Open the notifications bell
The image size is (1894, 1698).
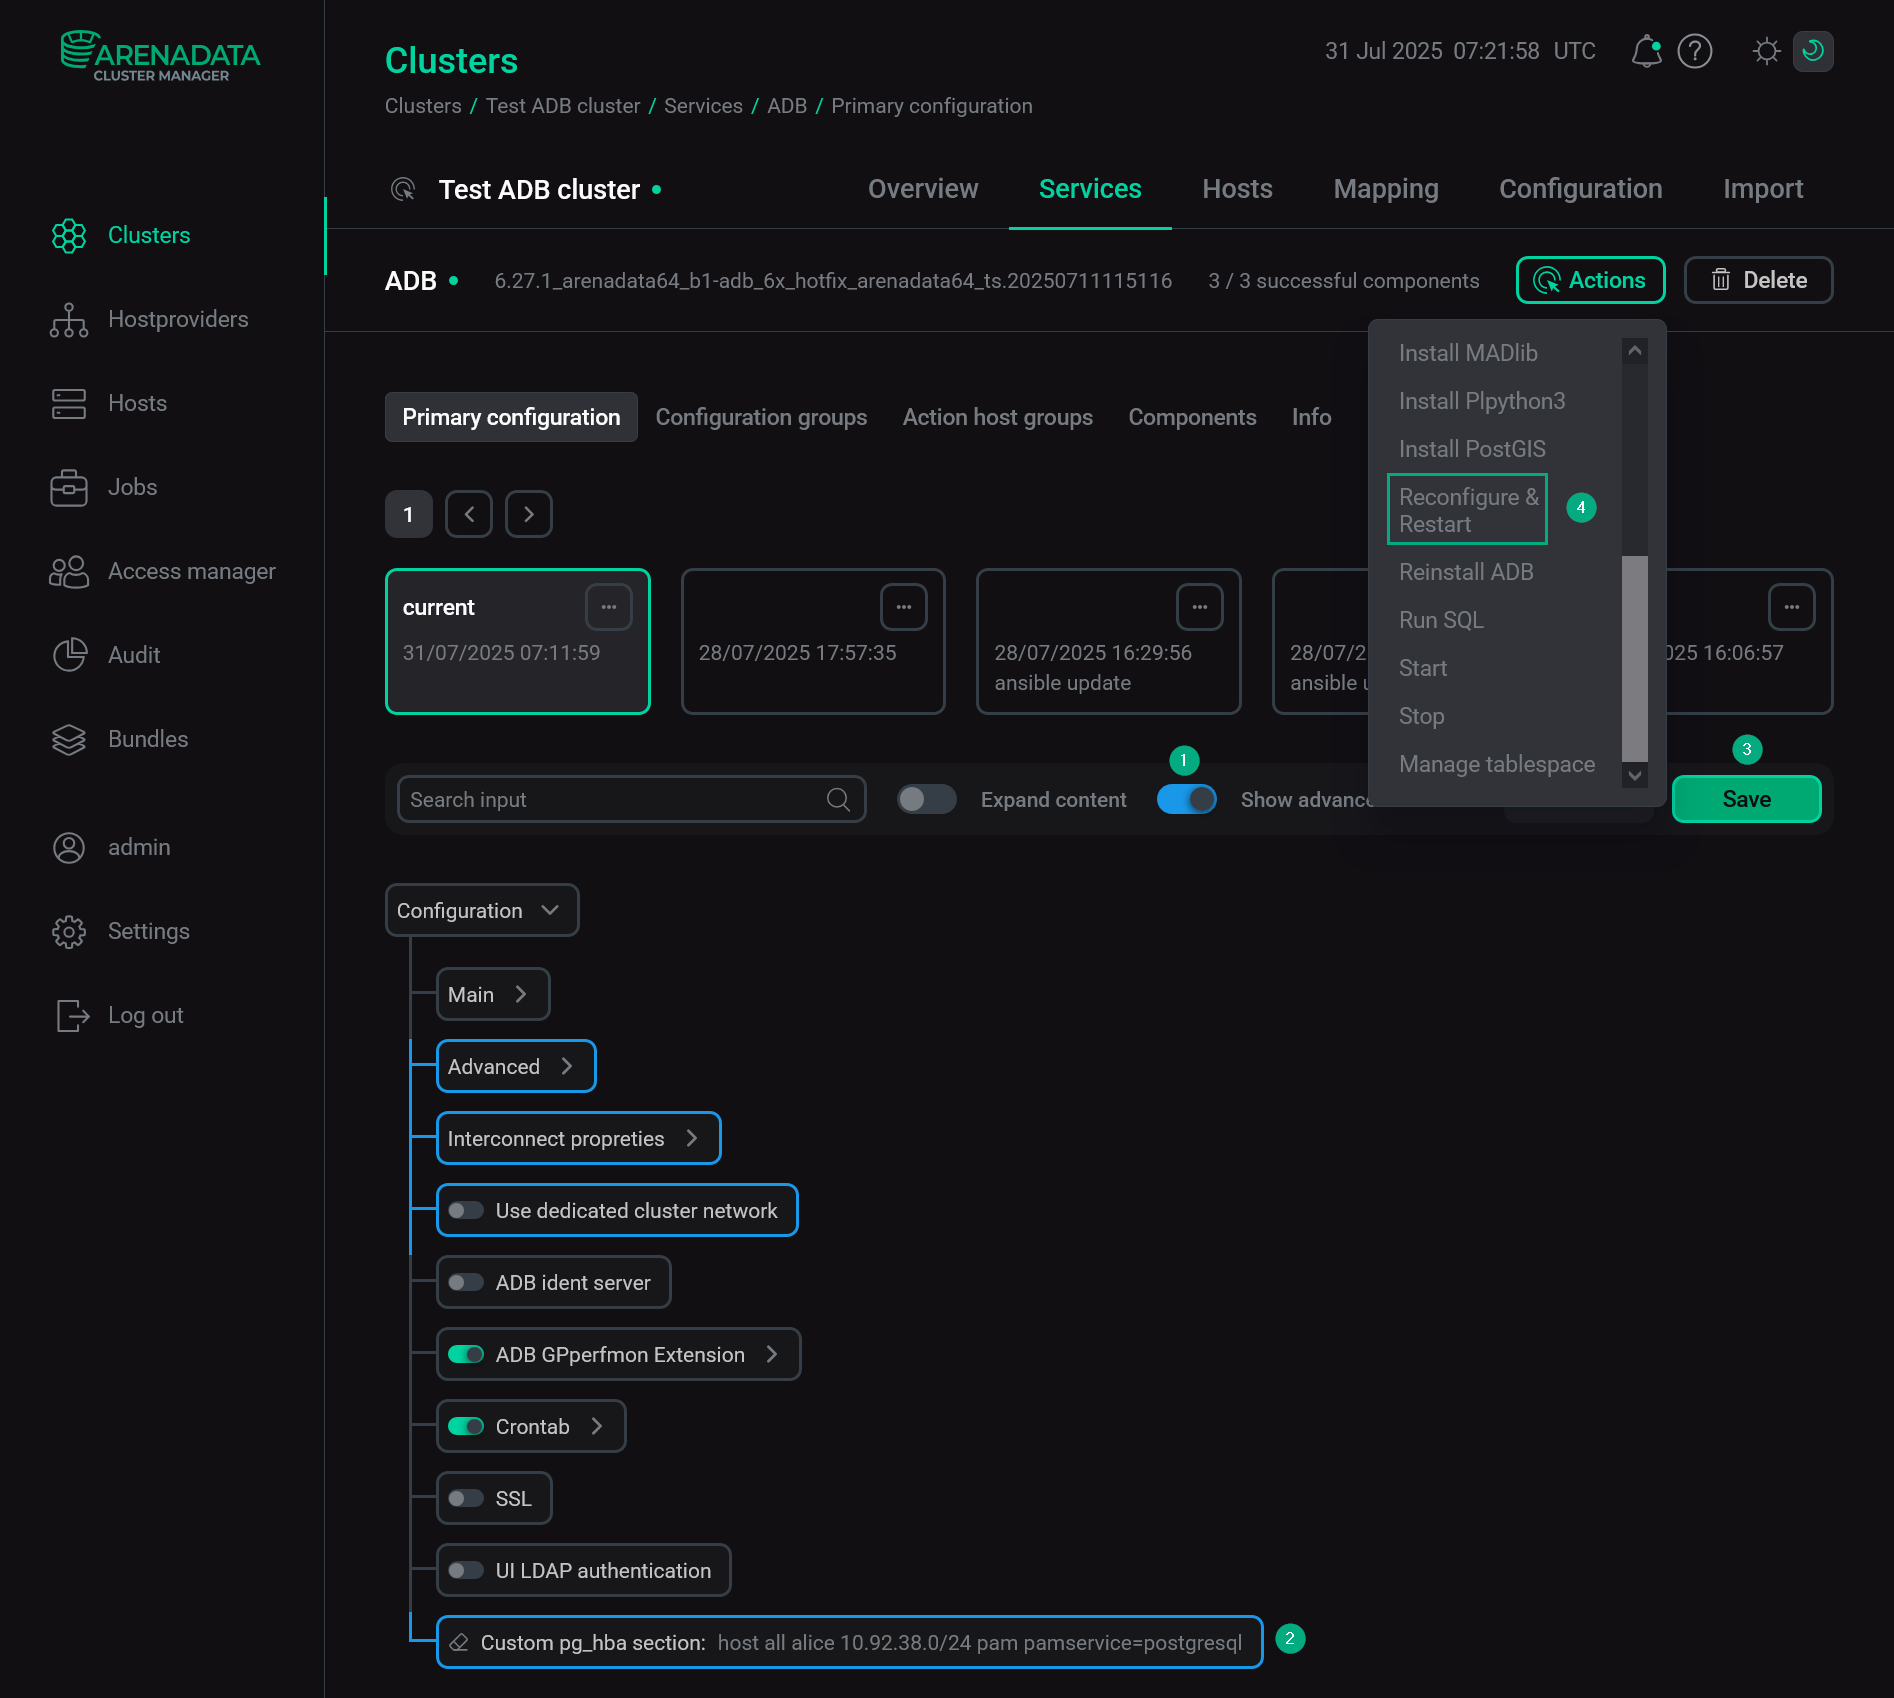[1646, 51]
